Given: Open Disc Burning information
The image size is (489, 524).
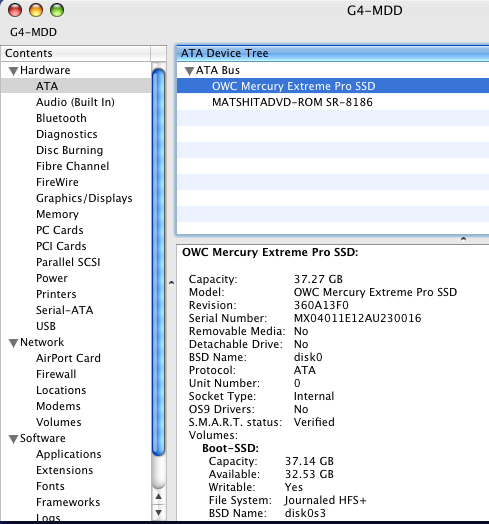Looking at the screenshot, I should [x=69, y=150].
